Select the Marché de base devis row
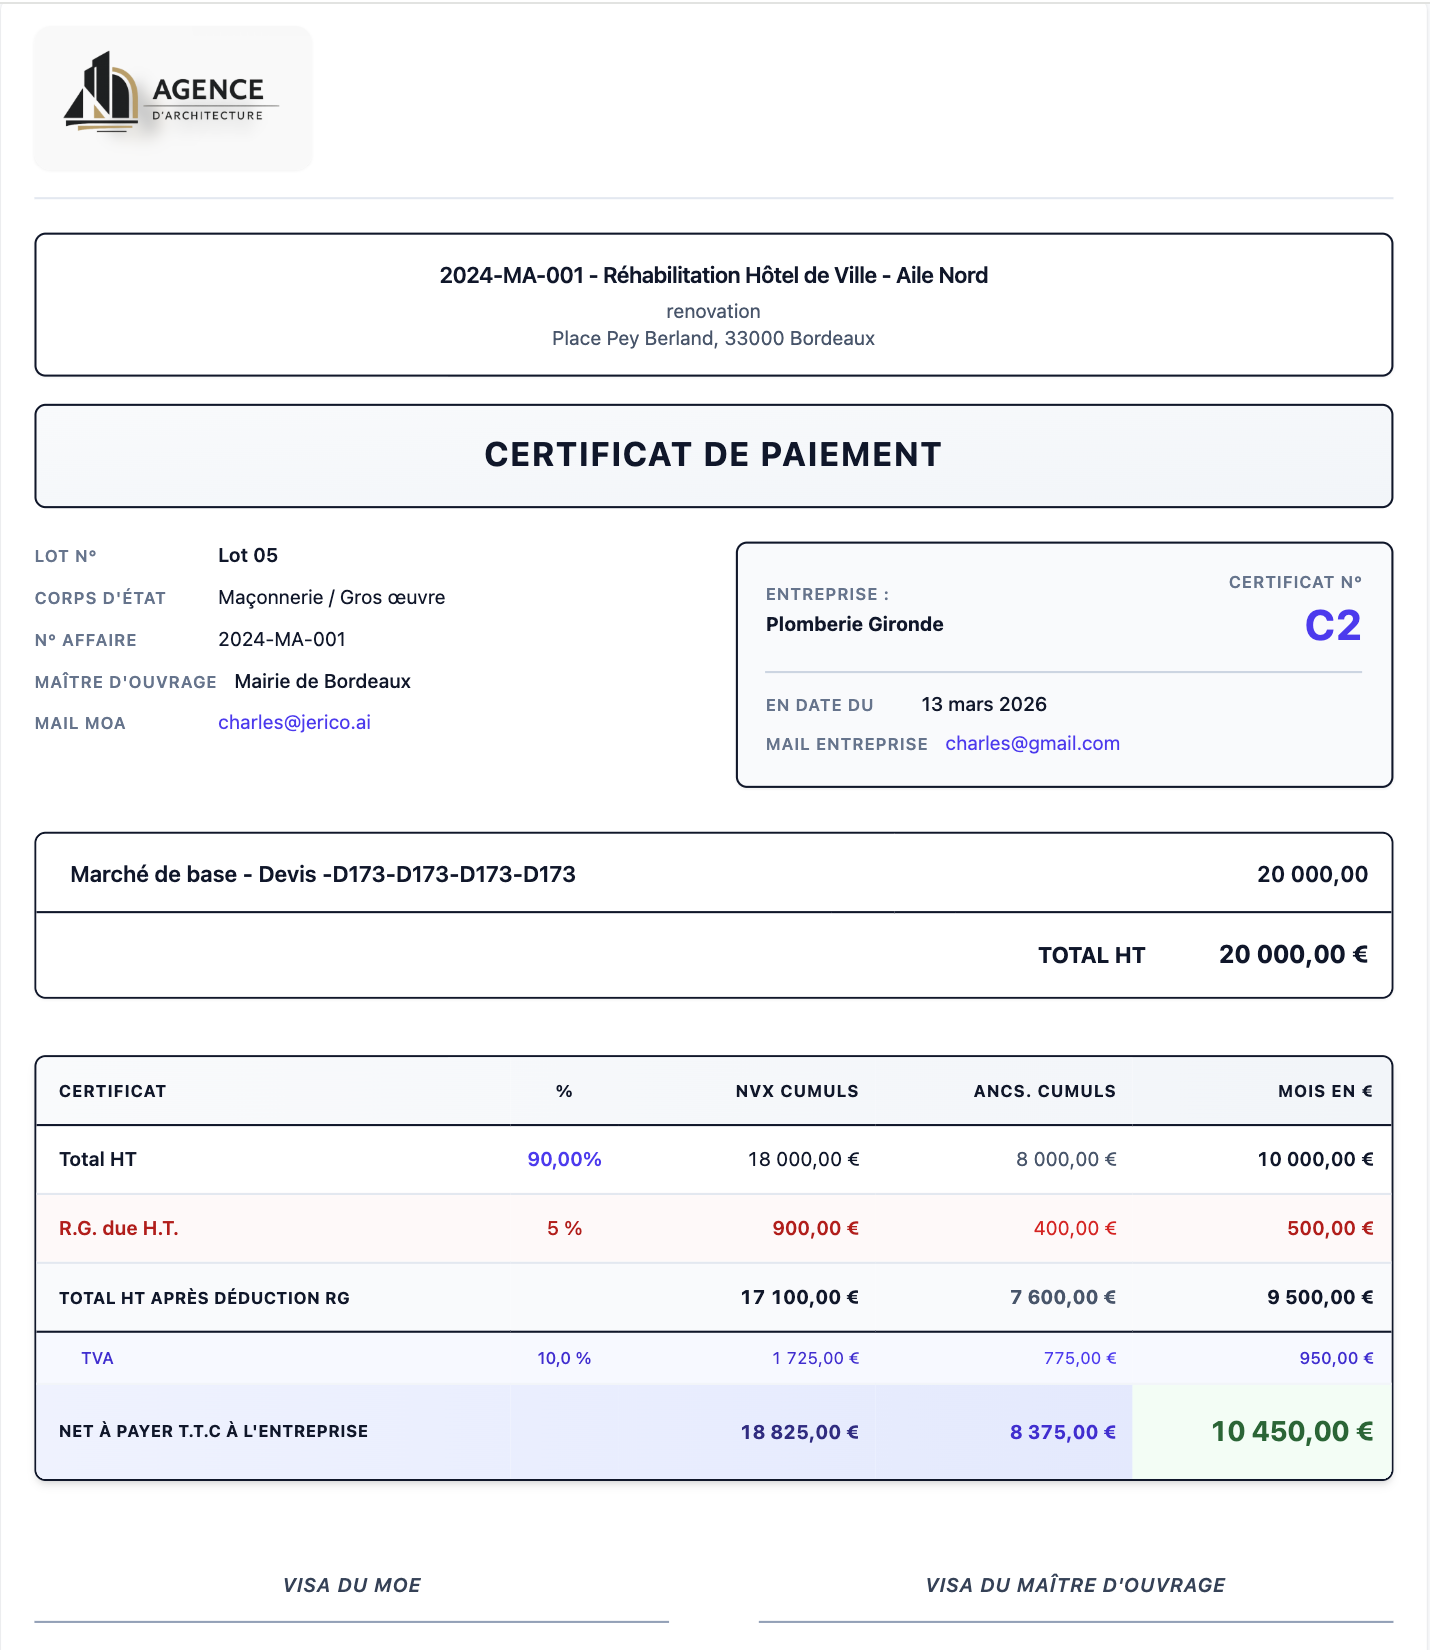Image resolution: width=1430 pixels, height=1650 pixels. pos(713,873)
